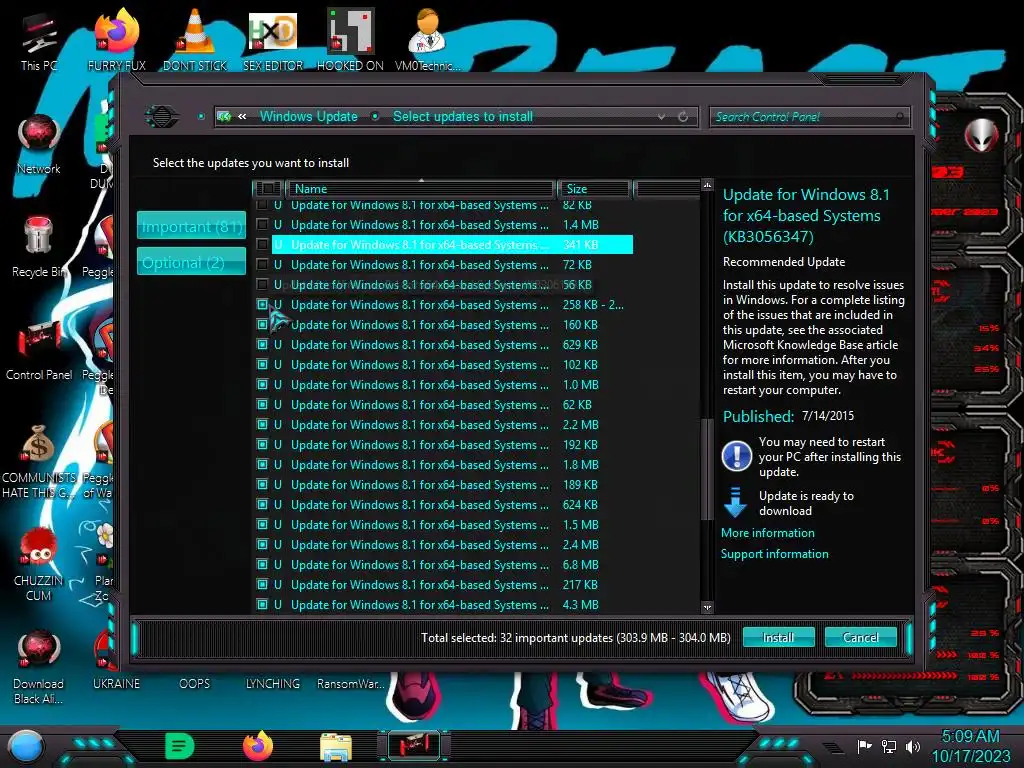Open the Firefox desktop shortcut
This screenshot has width=1024, height=768.
(x=117, y=39)
